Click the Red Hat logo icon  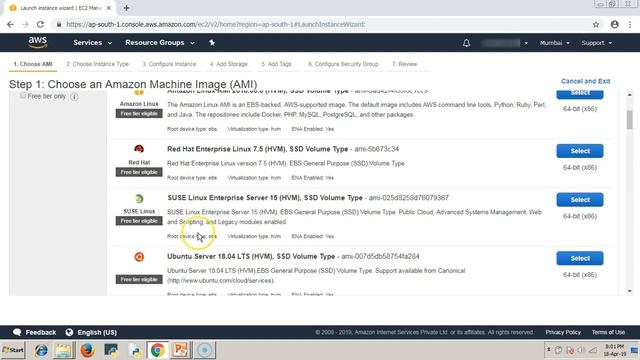(139, 149)
